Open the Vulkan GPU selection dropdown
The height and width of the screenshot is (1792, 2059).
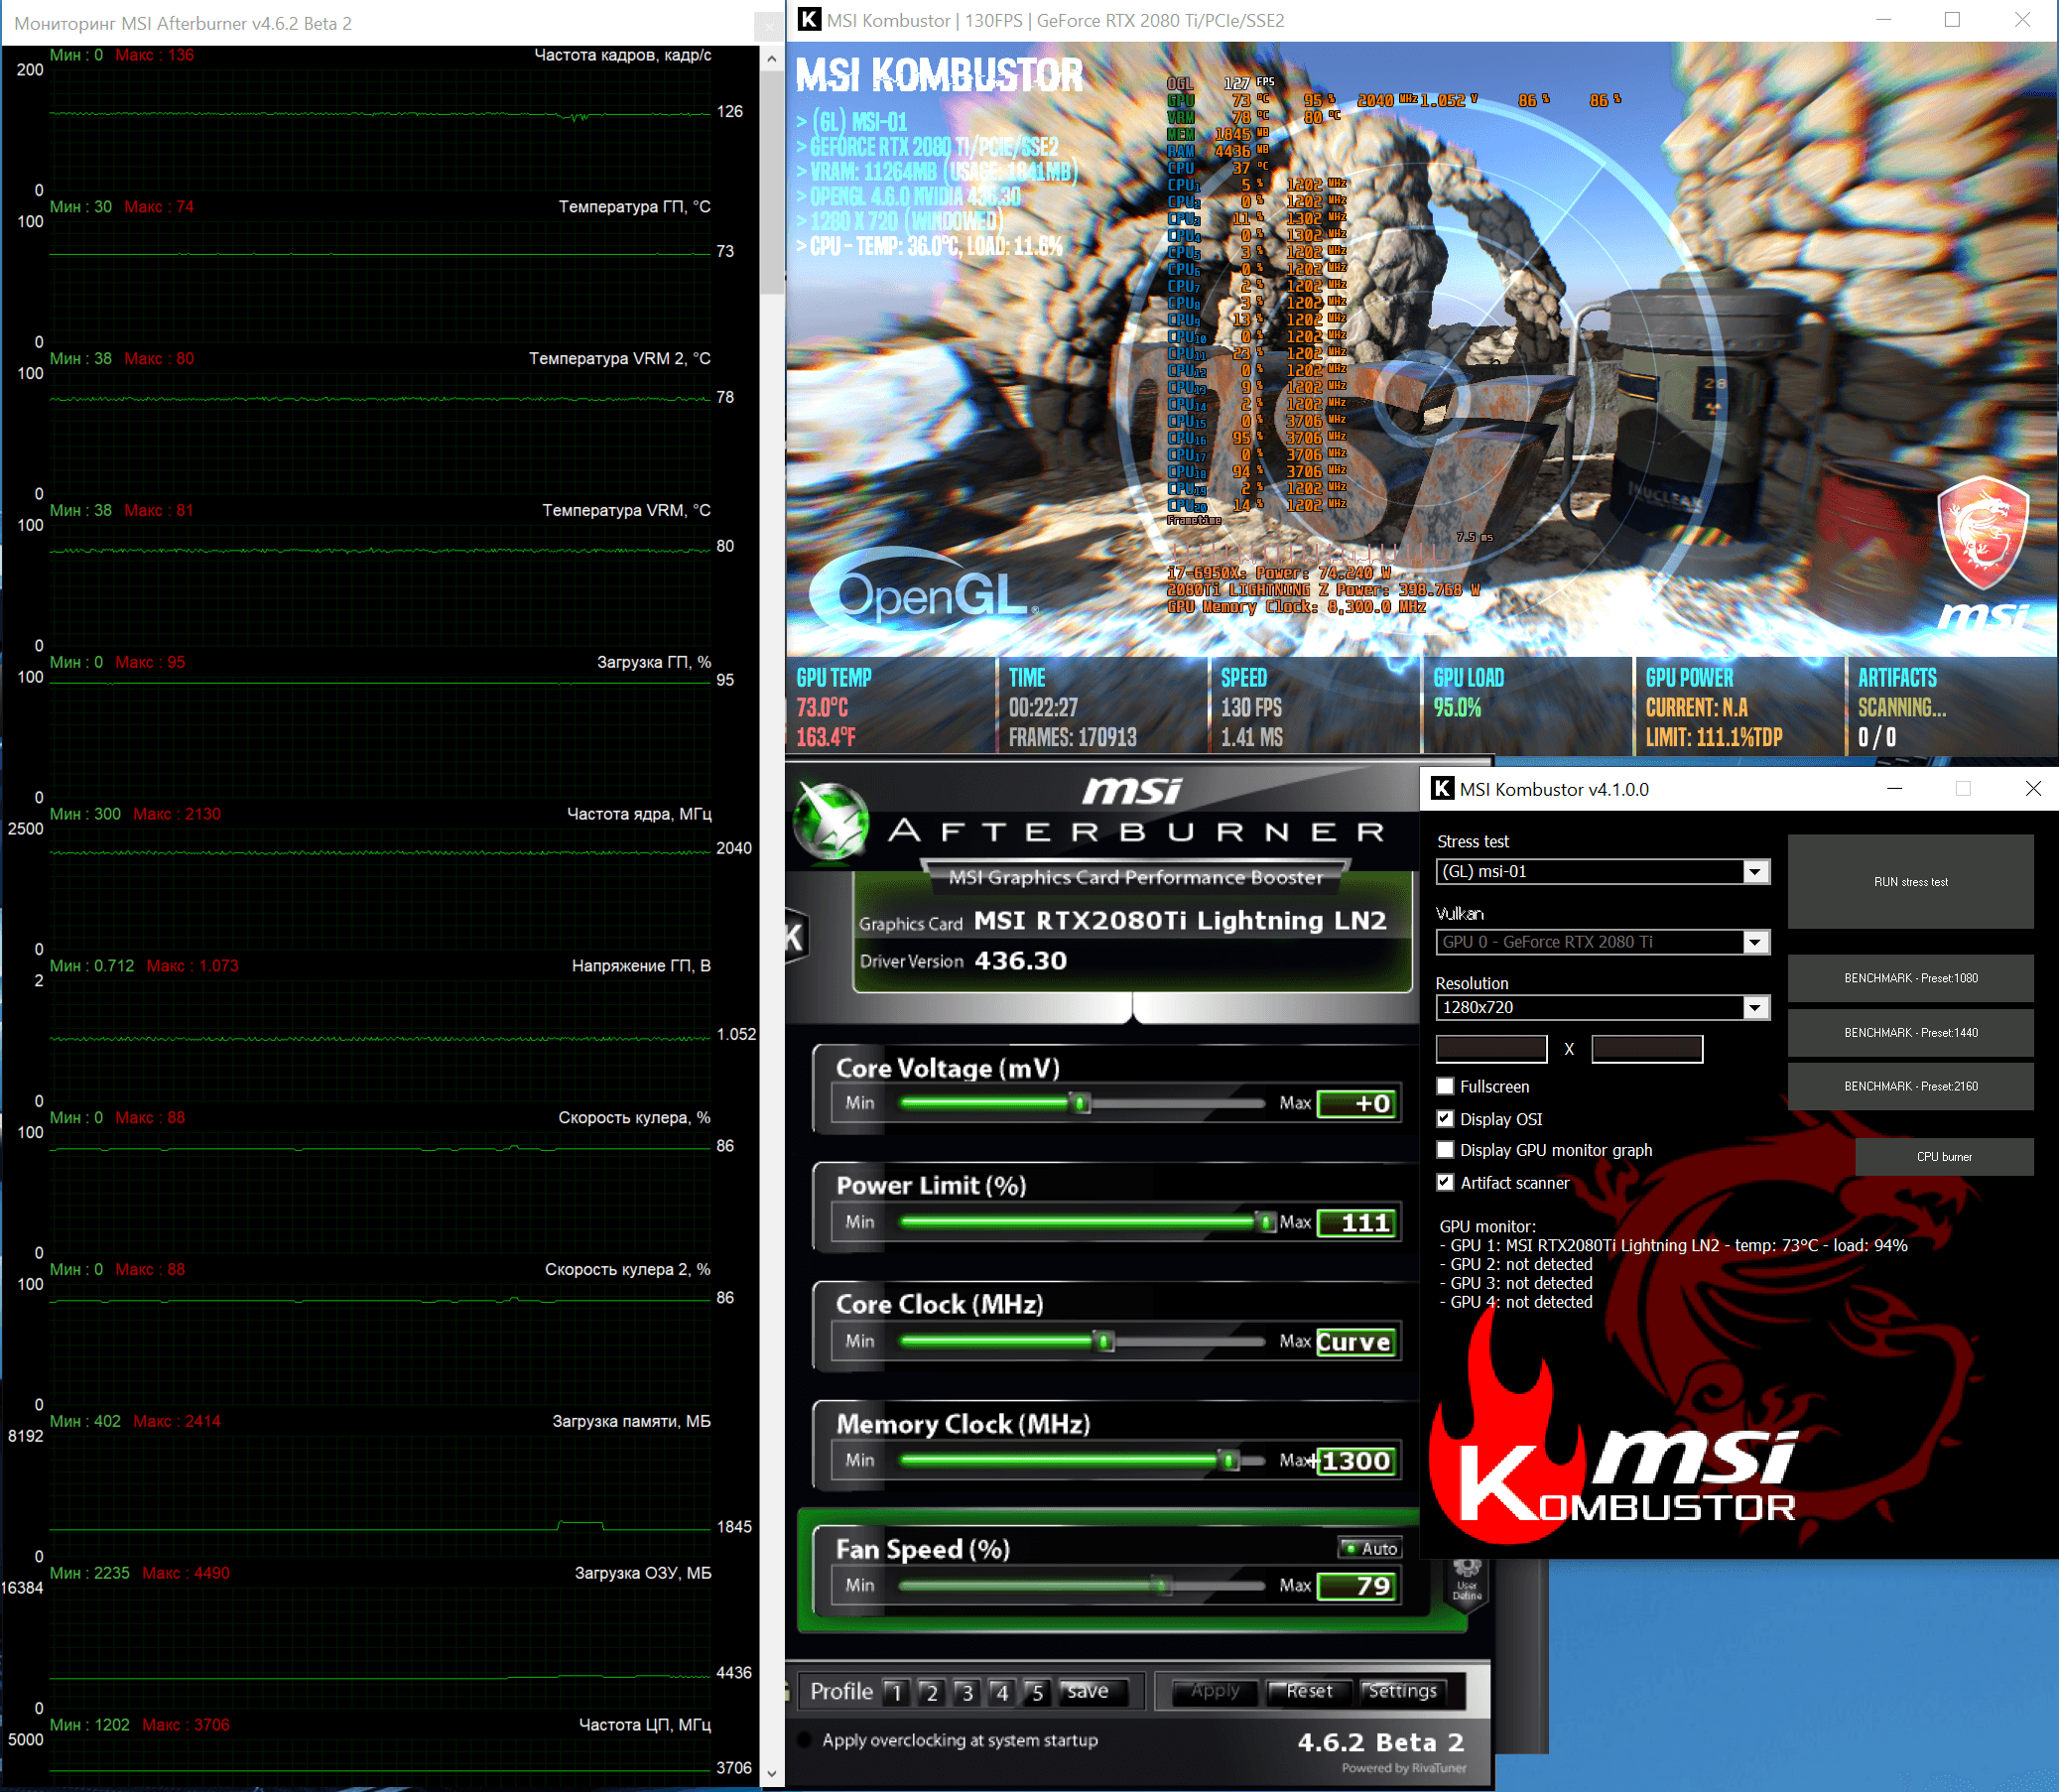click(1754, 942)
